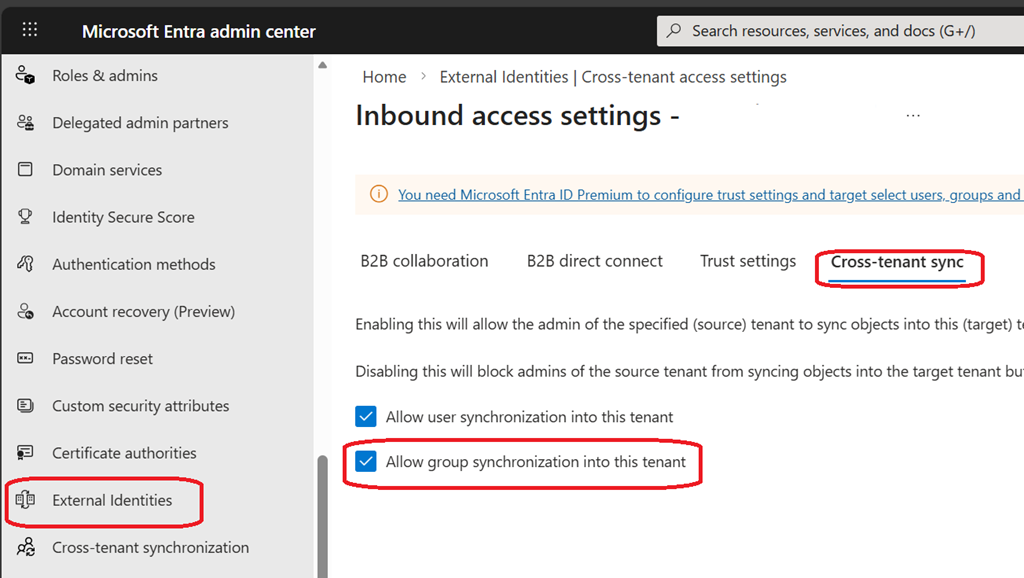Click the Cross-tenant synchronization icon
The image size is (1024, 578).
[26, 547]
